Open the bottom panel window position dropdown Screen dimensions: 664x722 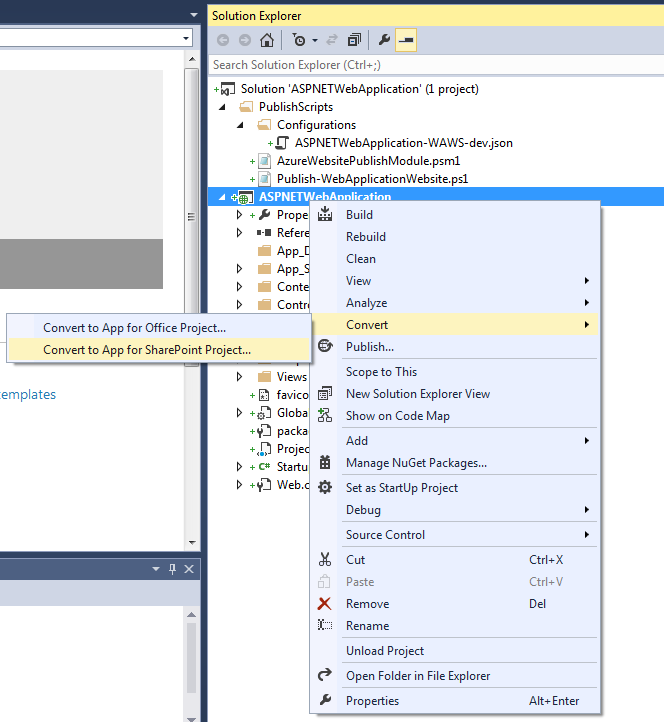156,569
